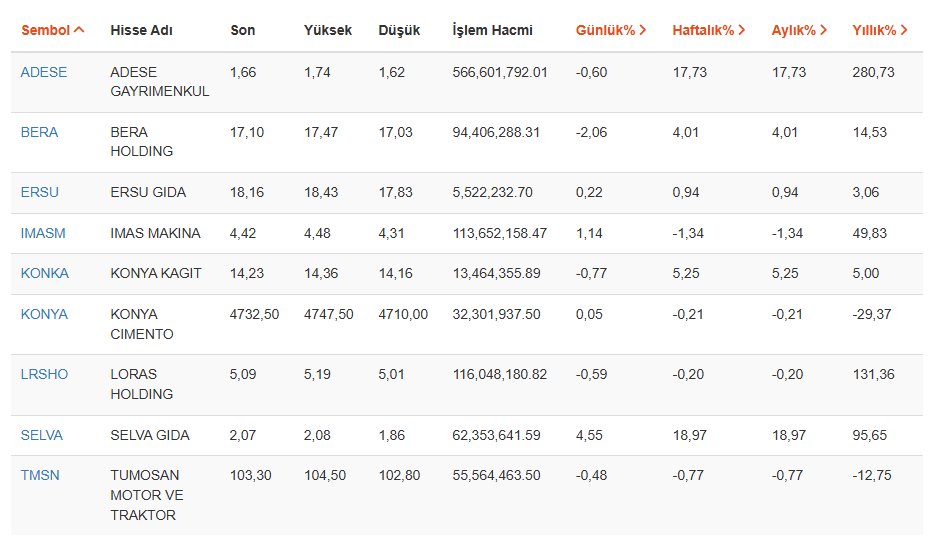Click the Haftalık% column chevron
937x547 pixels.
pyautogui.click(x=741, y=30)
